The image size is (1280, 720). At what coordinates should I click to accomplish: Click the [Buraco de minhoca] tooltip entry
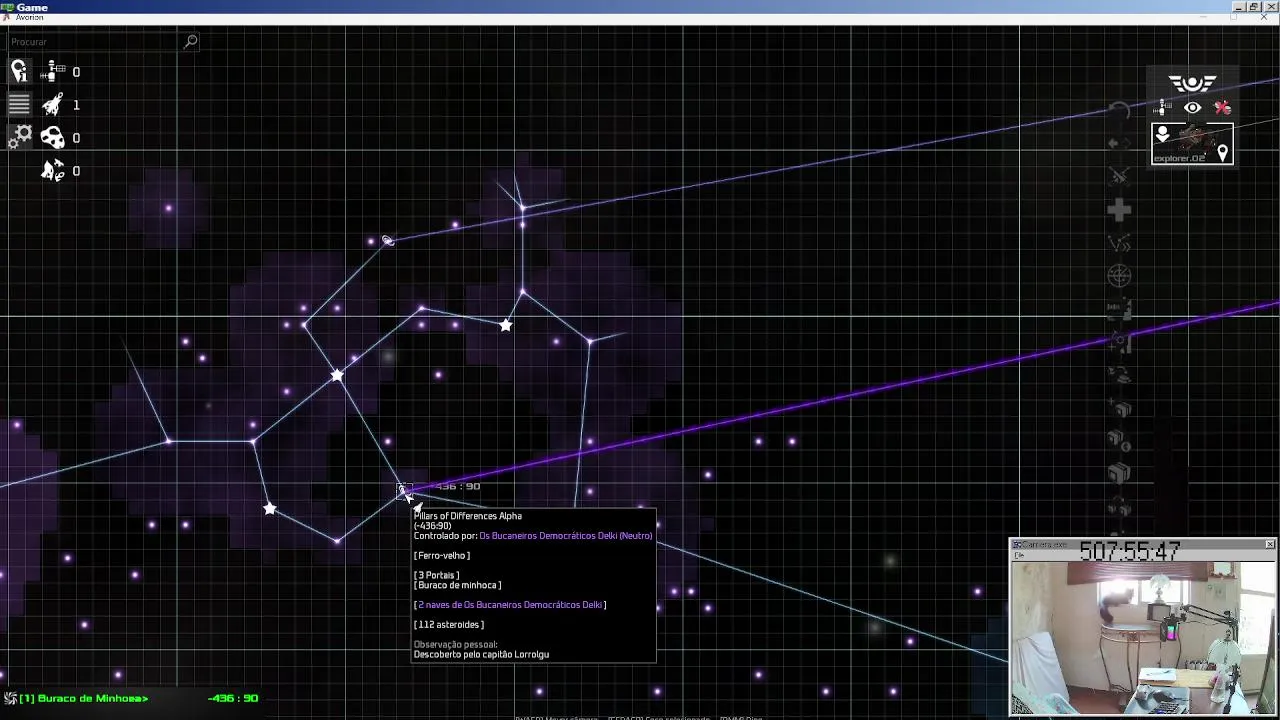click(458, 585)
